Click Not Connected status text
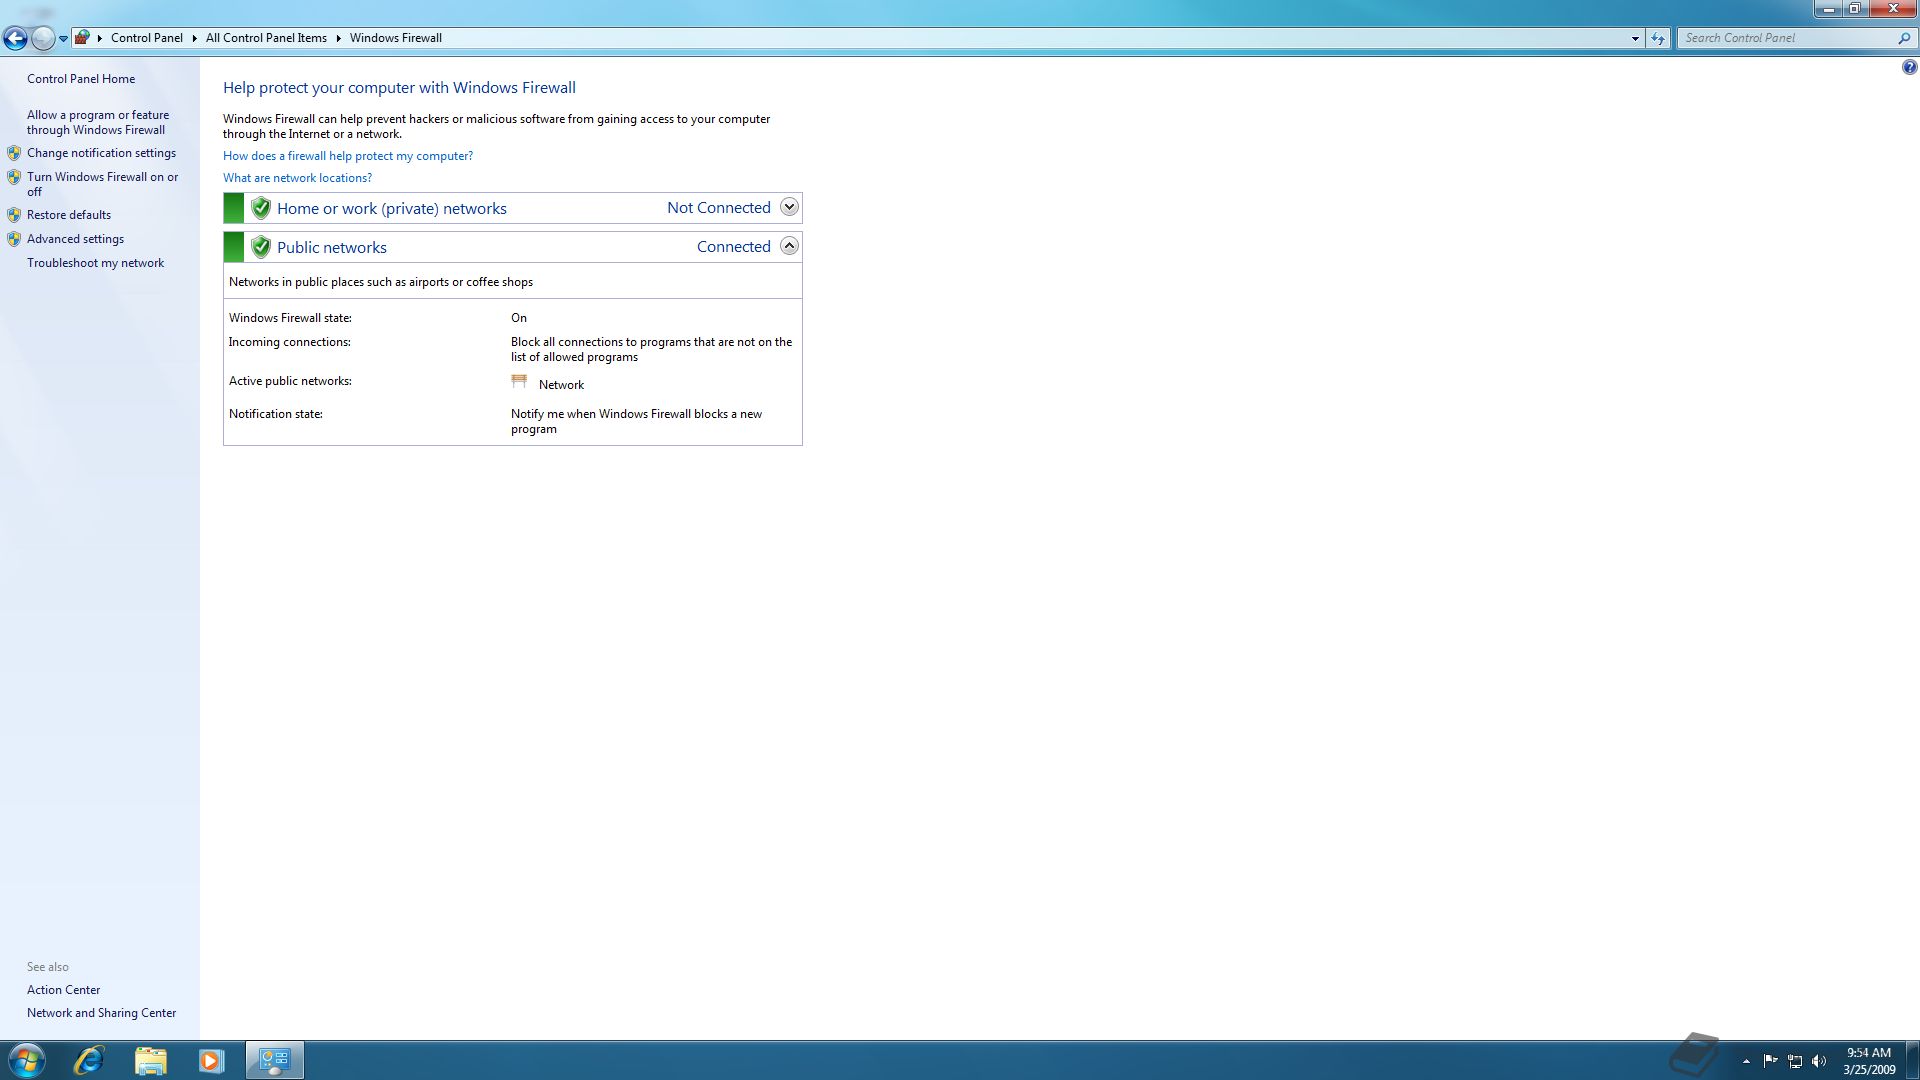 pyautogui.click(x=719, y=208)
